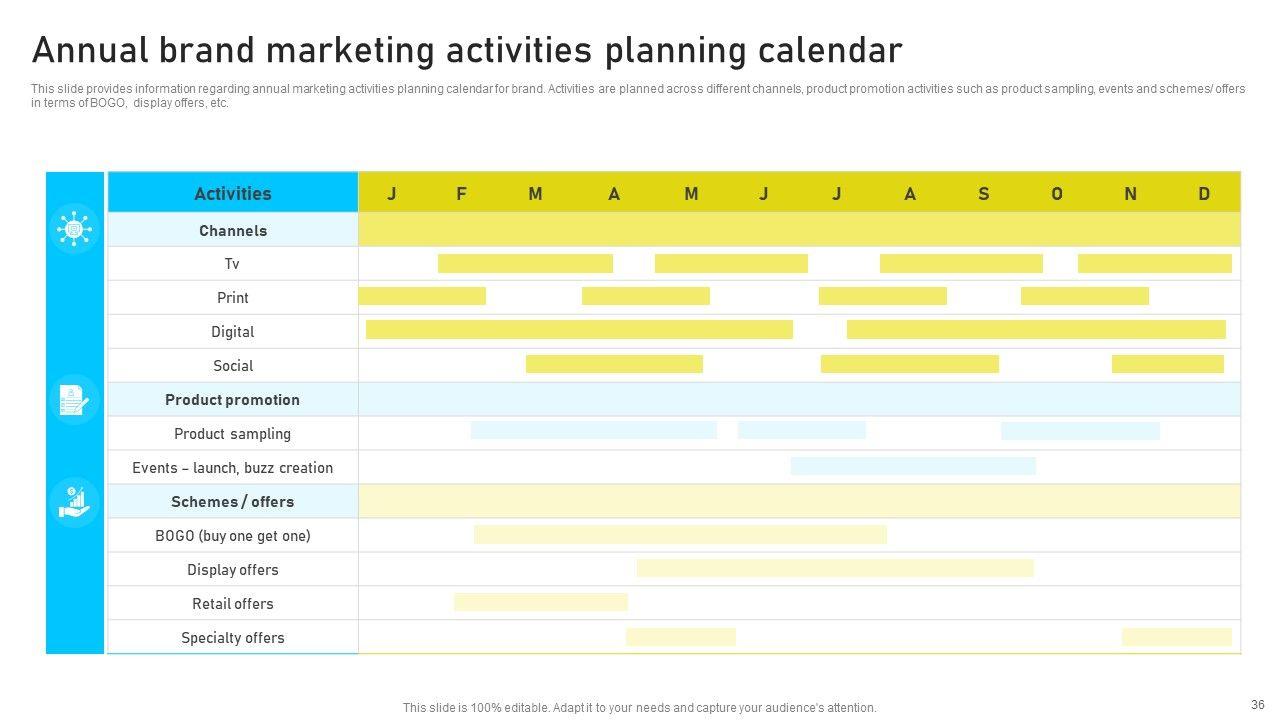This screenshot has height=720, width=1280.
Task: Click the Specialty offers label
Action: pyautogui.click(x=232, y=638)
